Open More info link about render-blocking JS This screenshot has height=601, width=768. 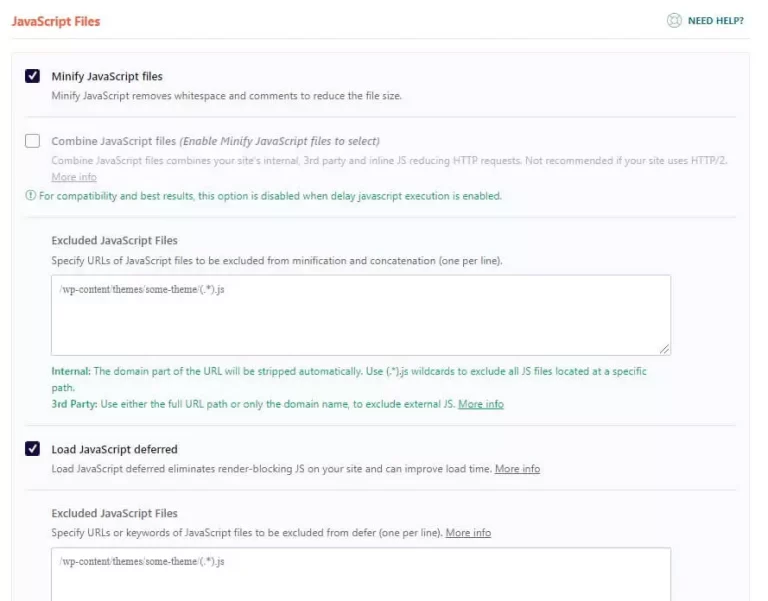[517, 469]
